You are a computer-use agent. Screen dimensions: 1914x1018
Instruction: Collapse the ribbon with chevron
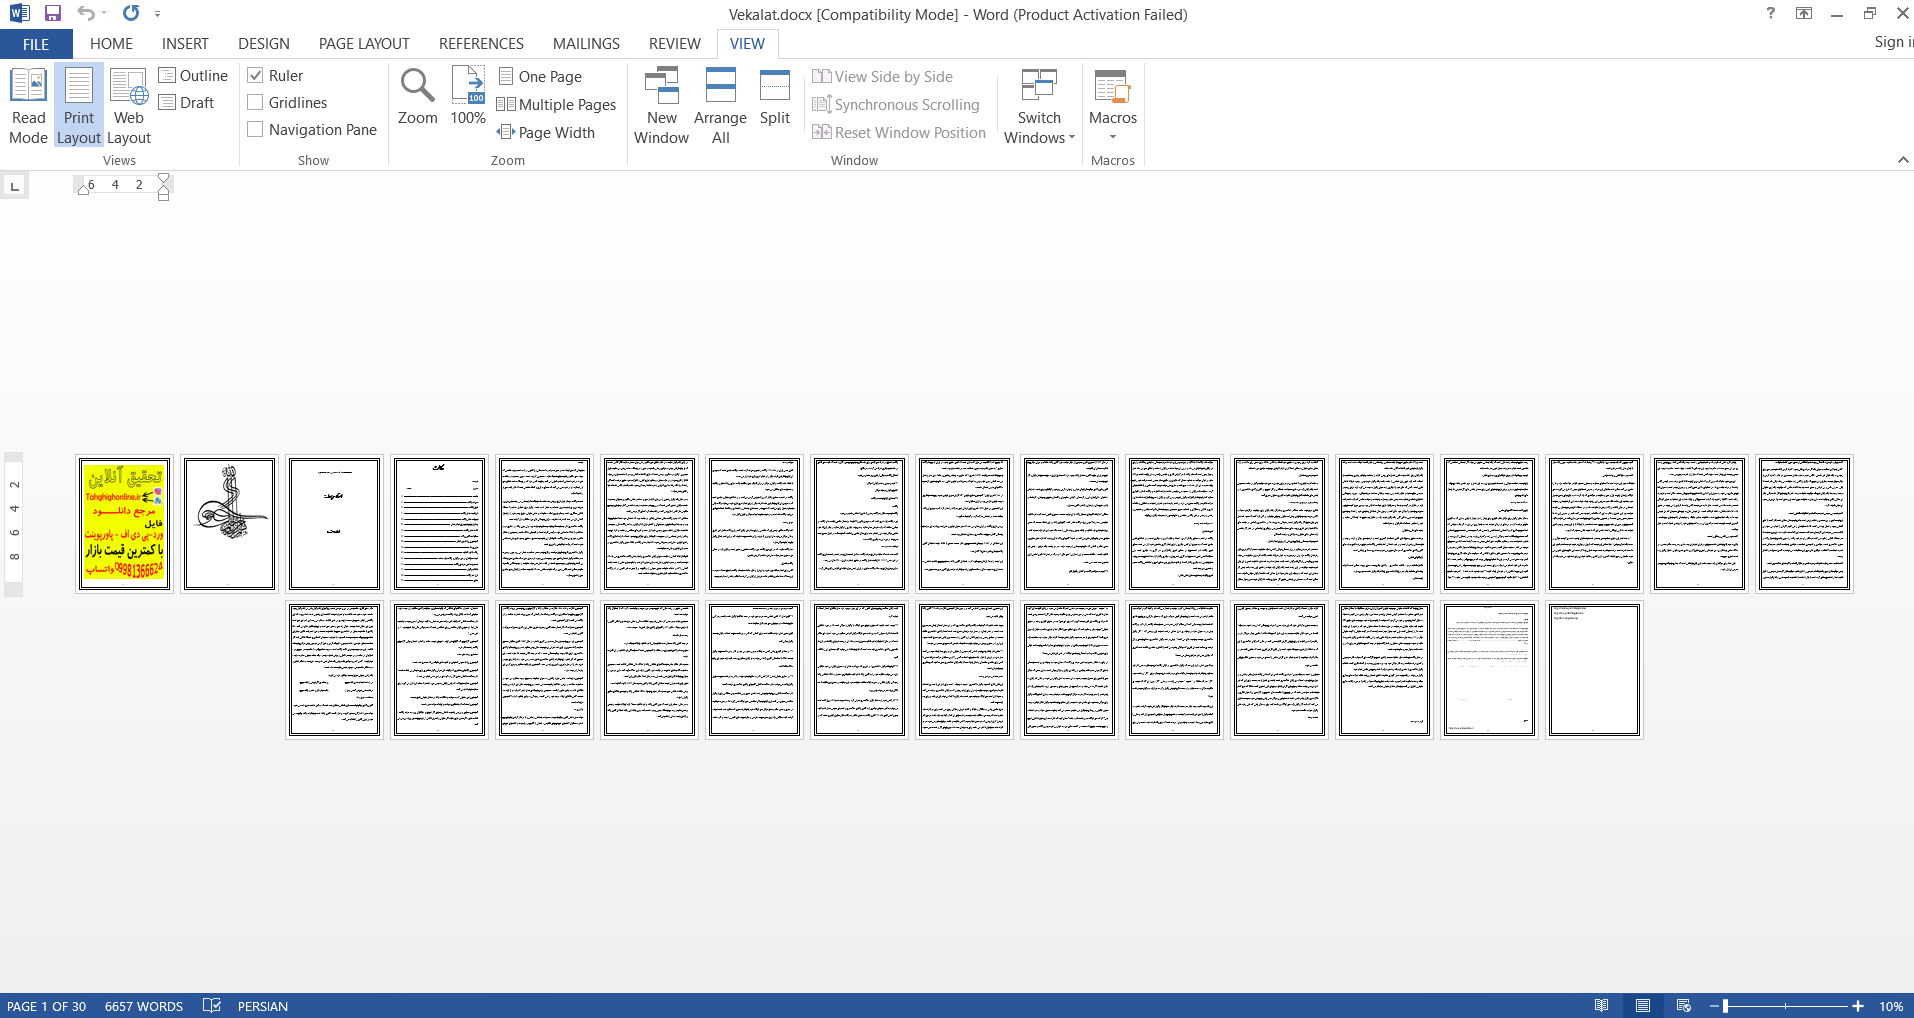coord(1902,160)
